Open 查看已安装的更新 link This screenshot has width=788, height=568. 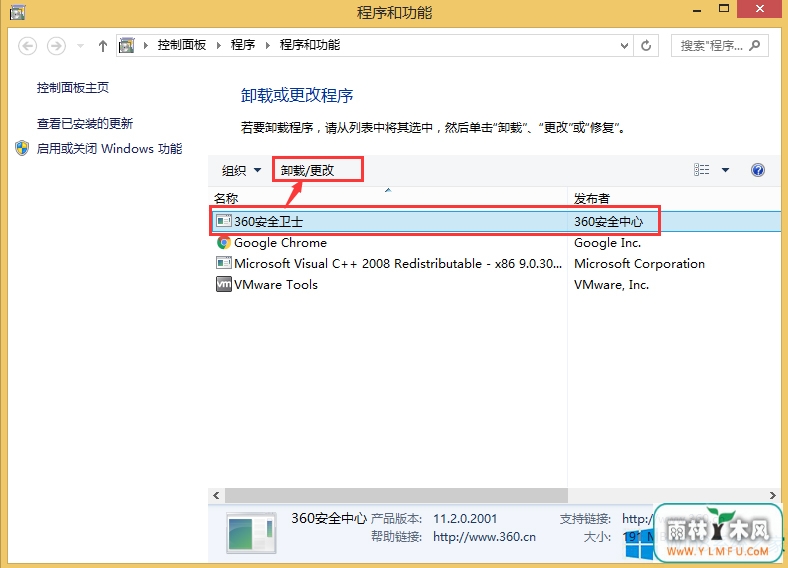pos(85,124)
